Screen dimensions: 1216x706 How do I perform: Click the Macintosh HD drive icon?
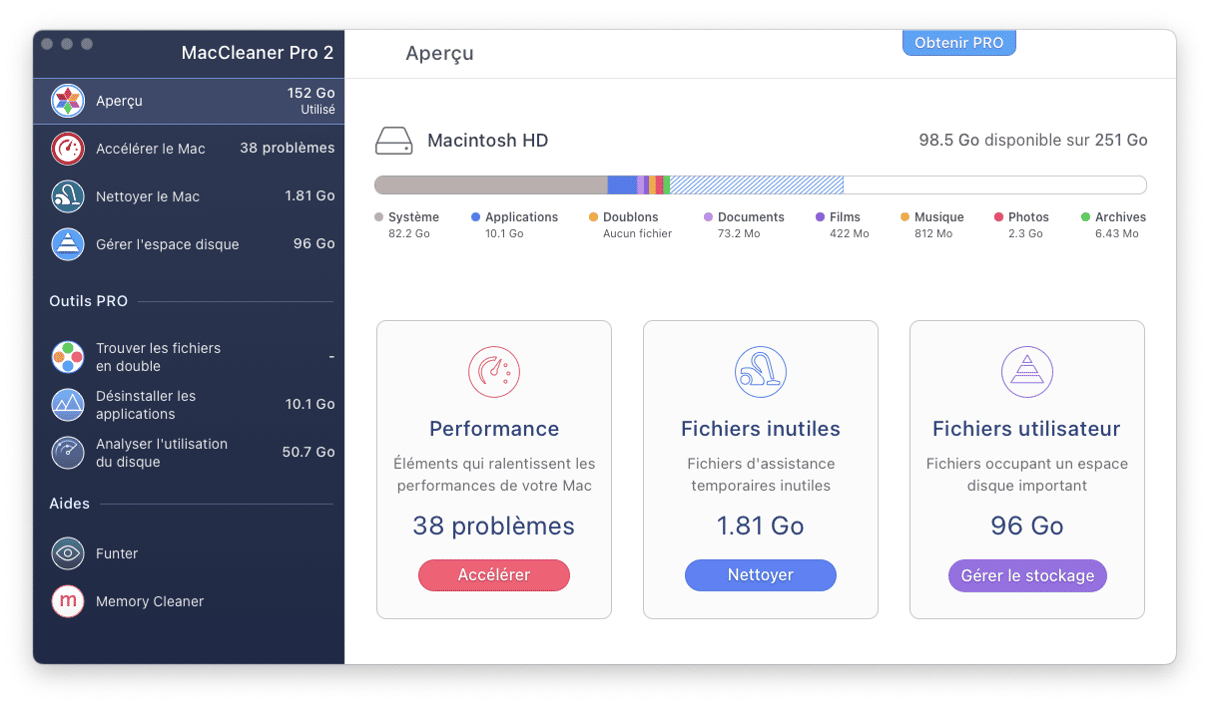click(394, 141)
